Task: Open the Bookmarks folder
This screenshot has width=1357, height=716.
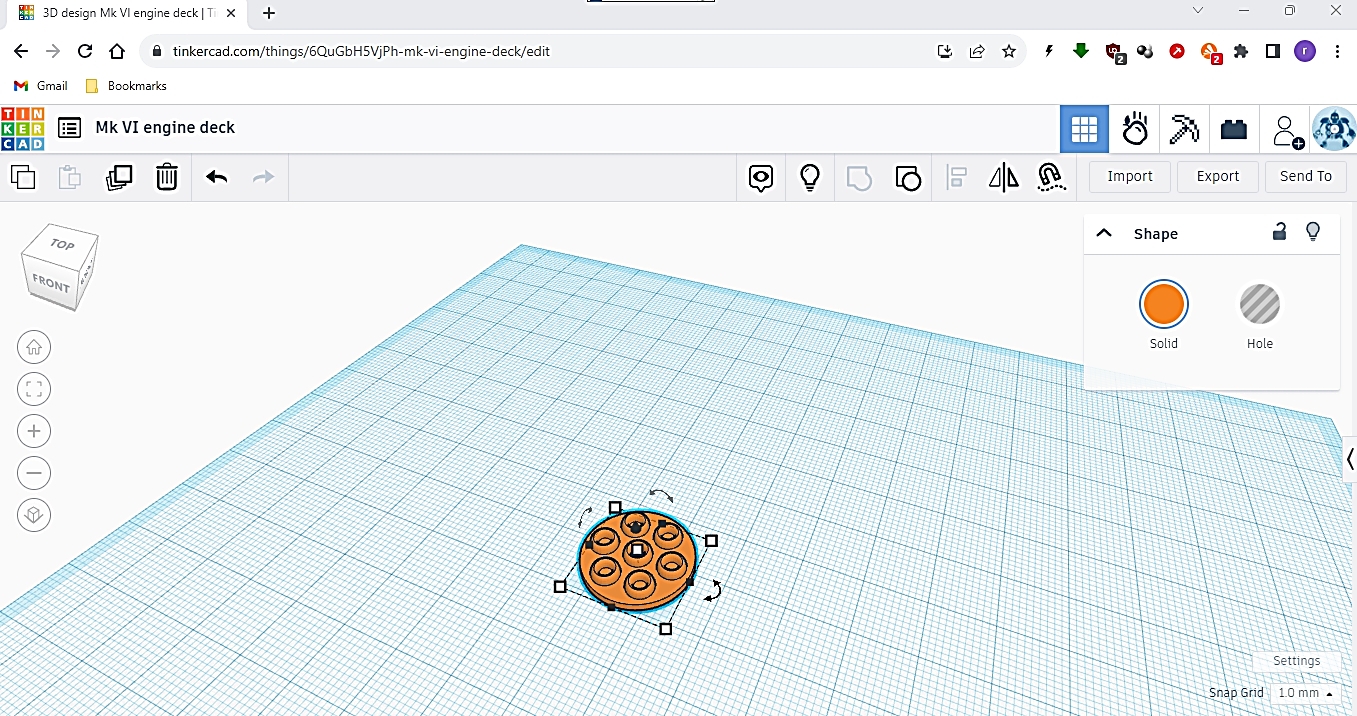Action: coord(126,86)
